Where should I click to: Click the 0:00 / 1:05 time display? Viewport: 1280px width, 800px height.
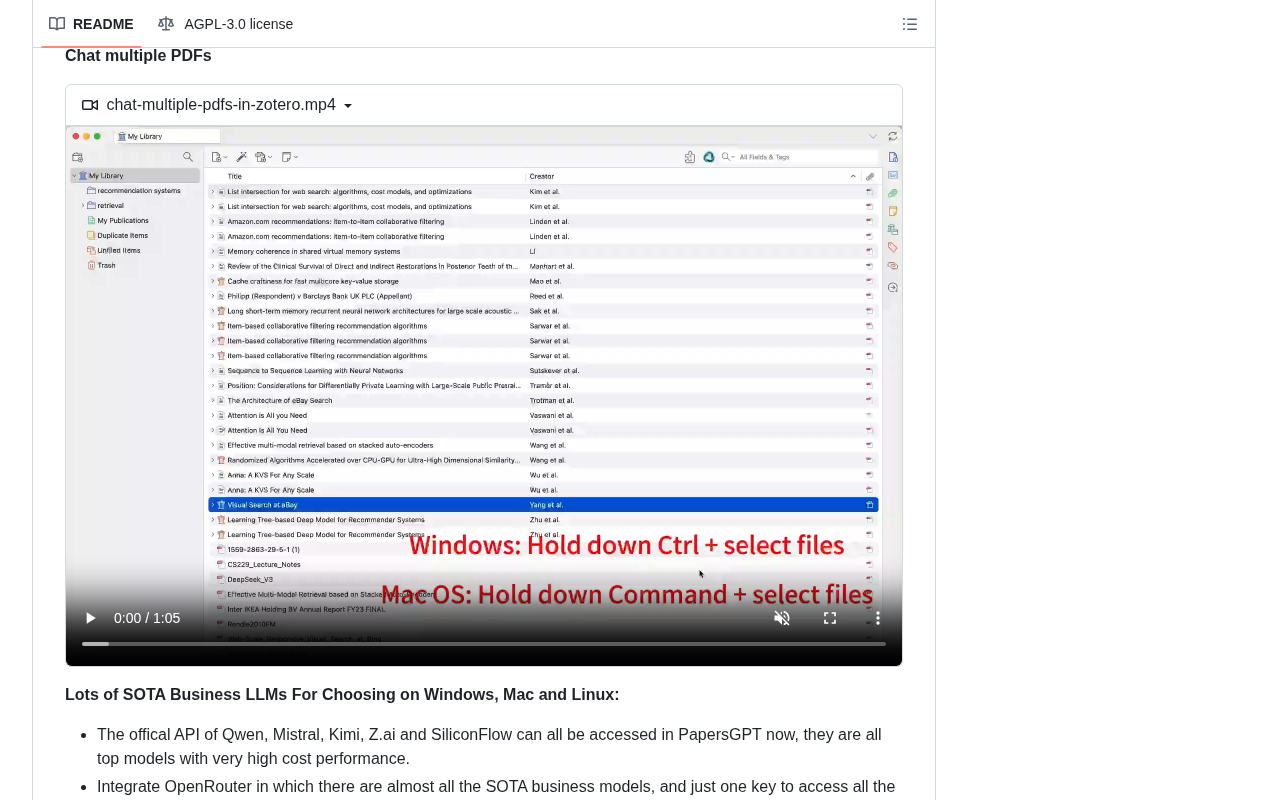[x=147, y=618]
